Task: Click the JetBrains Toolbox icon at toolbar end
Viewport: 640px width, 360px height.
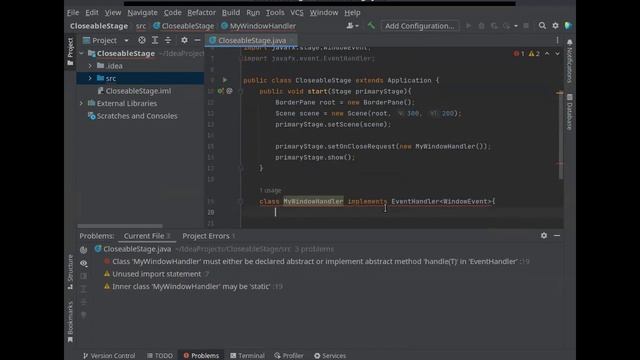Action: coord(568,26)
